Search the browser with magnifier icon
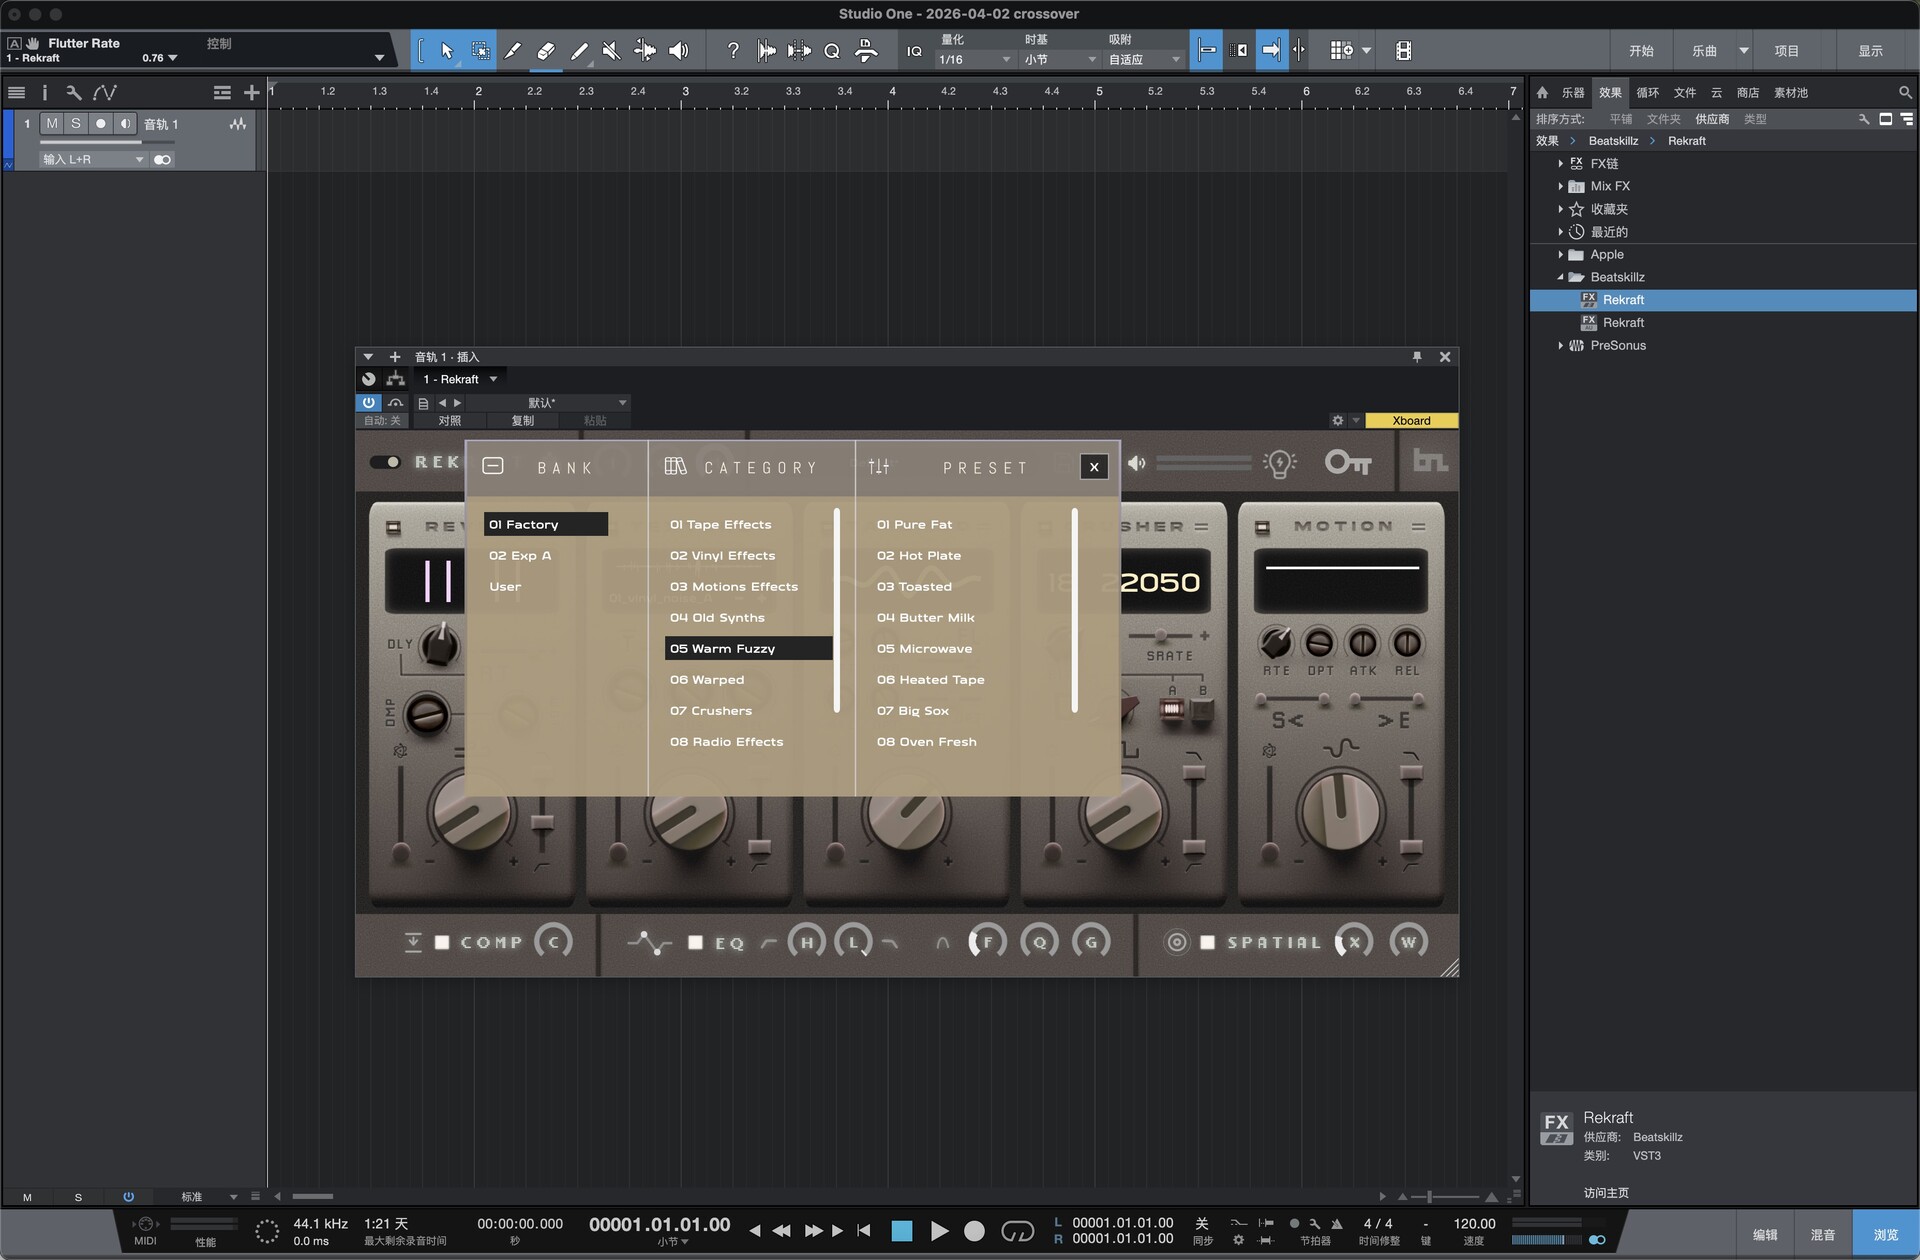 coord(1905,93)
